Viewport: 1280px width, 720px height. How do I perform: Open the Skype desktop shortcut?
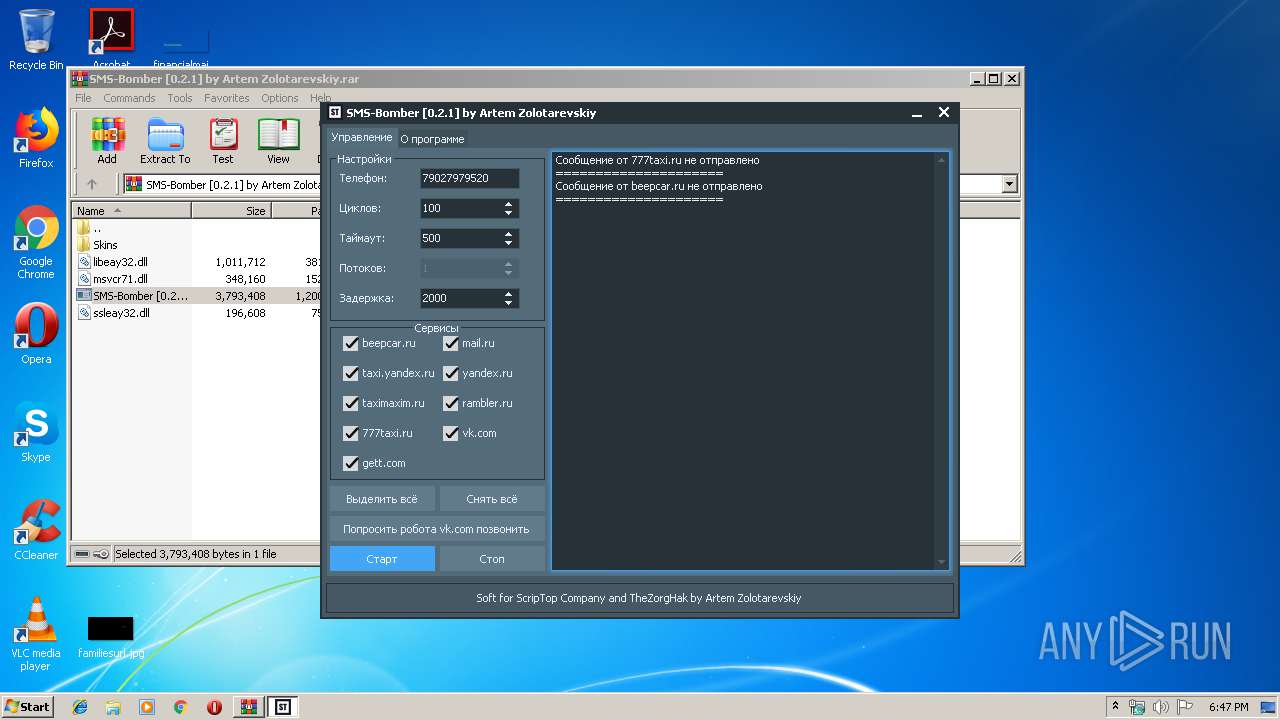pos(36,432)
